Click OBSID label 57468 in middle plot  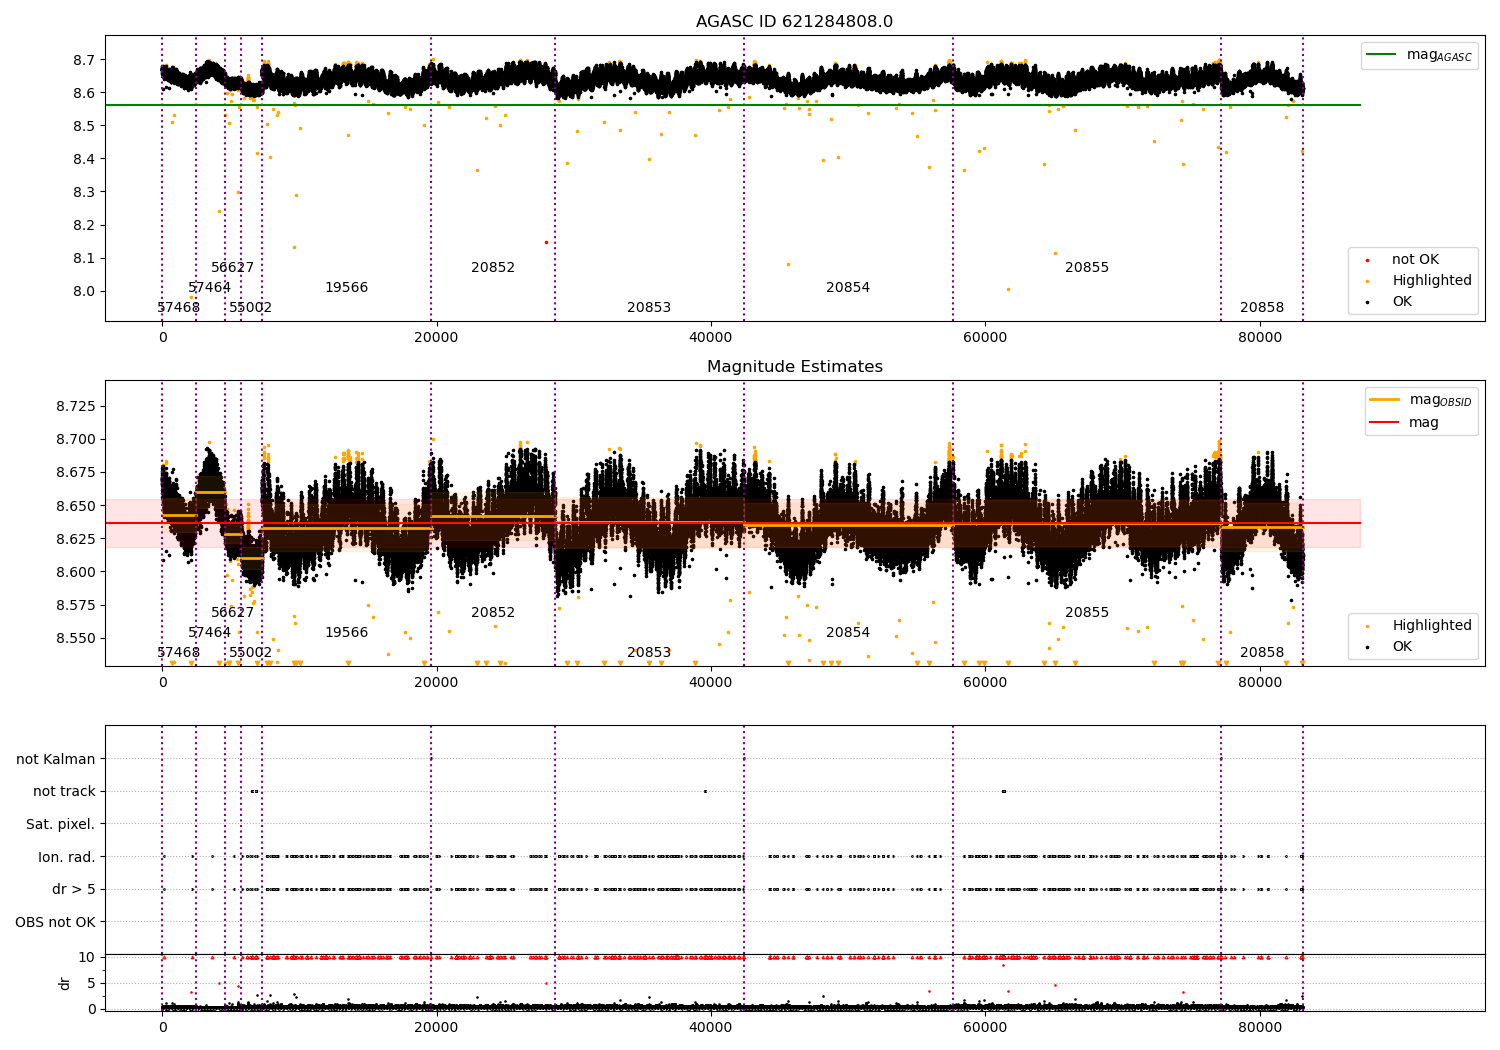click(x=179, y=653)
